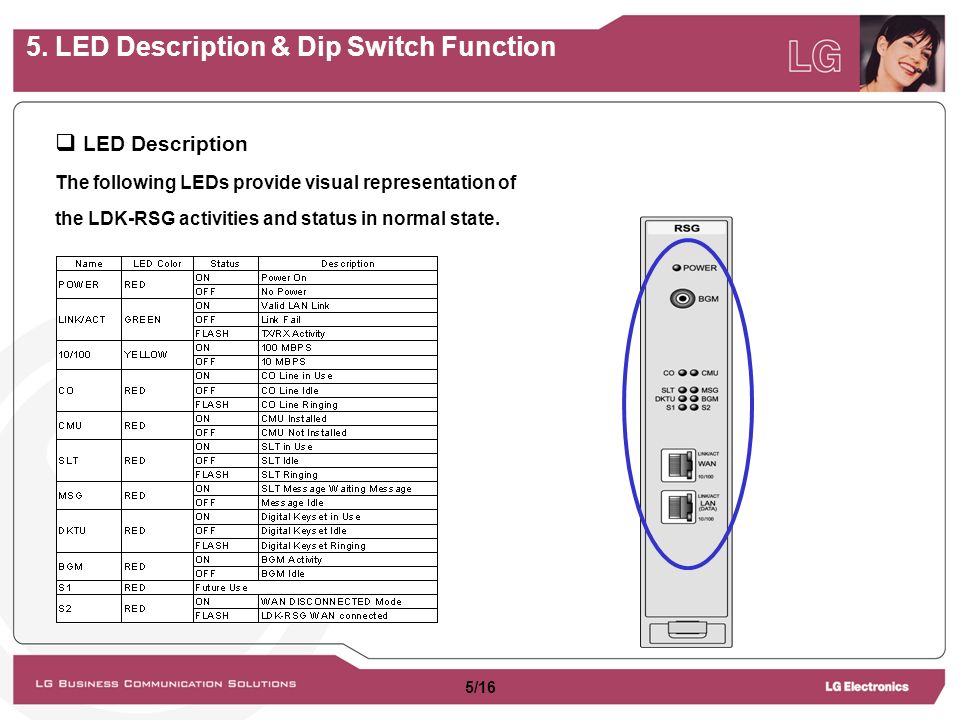960x720 pixels.
Task: Click the 'SLT' name cell in table
Action: pos(89,460)
